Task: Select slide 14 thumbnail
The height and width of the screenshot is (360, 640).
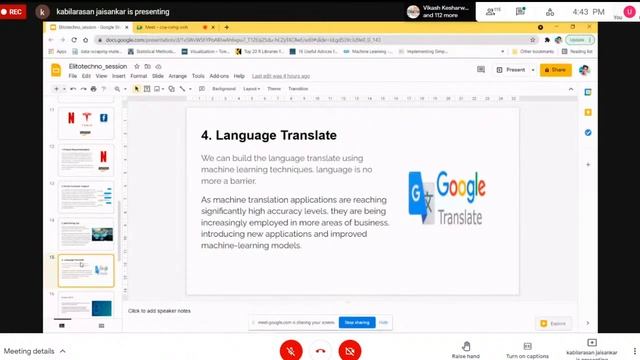Action: 86,234
